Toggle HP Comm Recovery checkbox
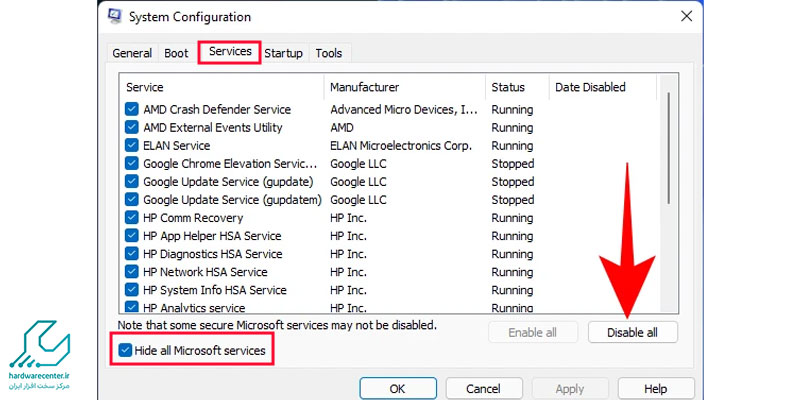 (132, 218)
